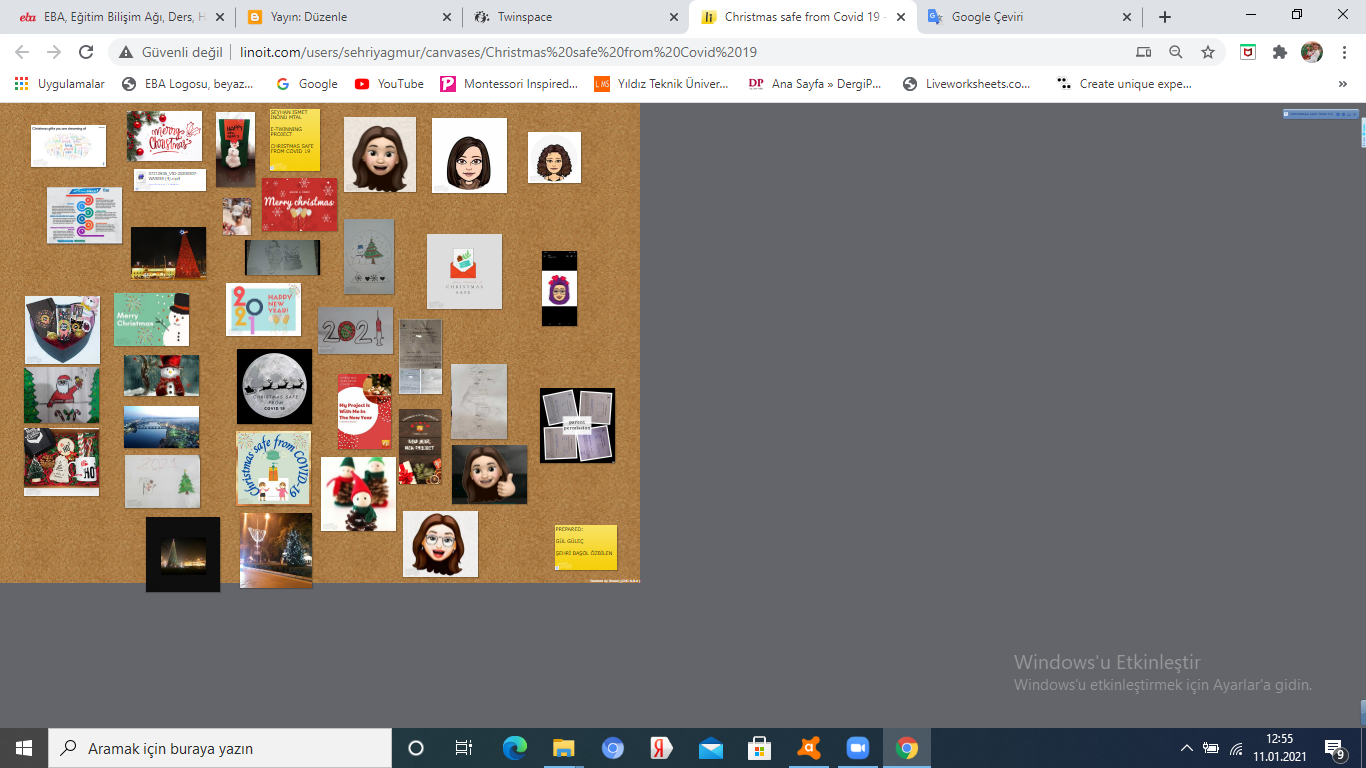1366x768 pixels.
Task: Open the hand-drawn Santa window photo
Action: [x=61, y=396]
